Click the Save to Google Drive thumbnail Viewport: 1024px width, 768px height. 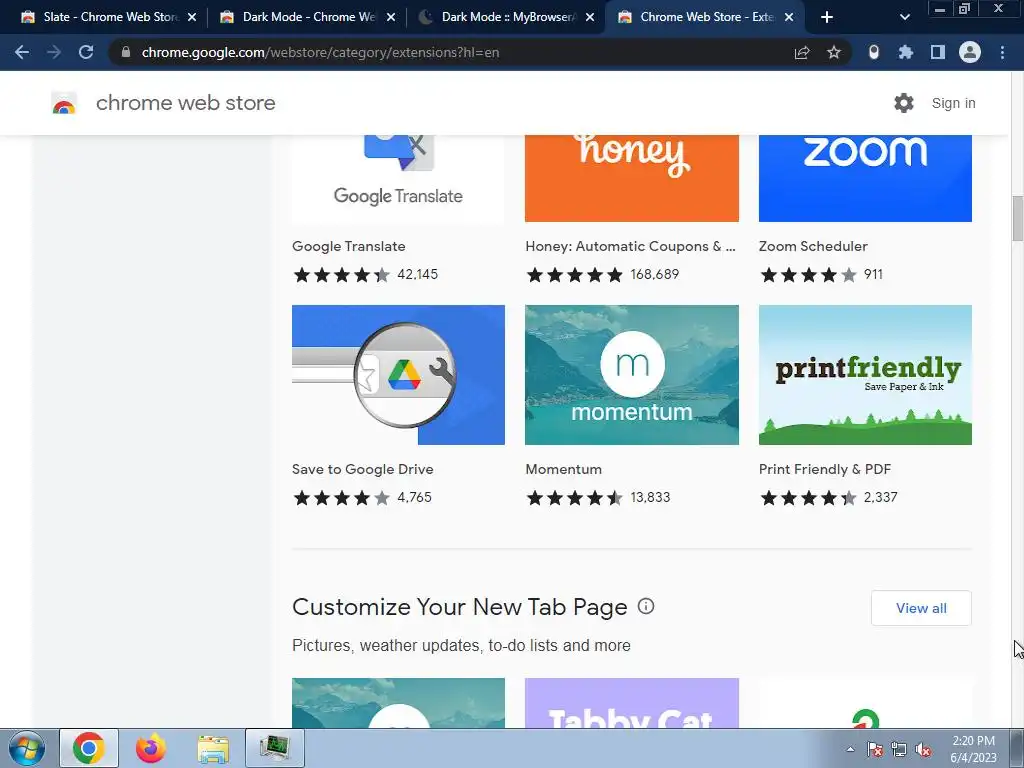[x=398, y=375]
